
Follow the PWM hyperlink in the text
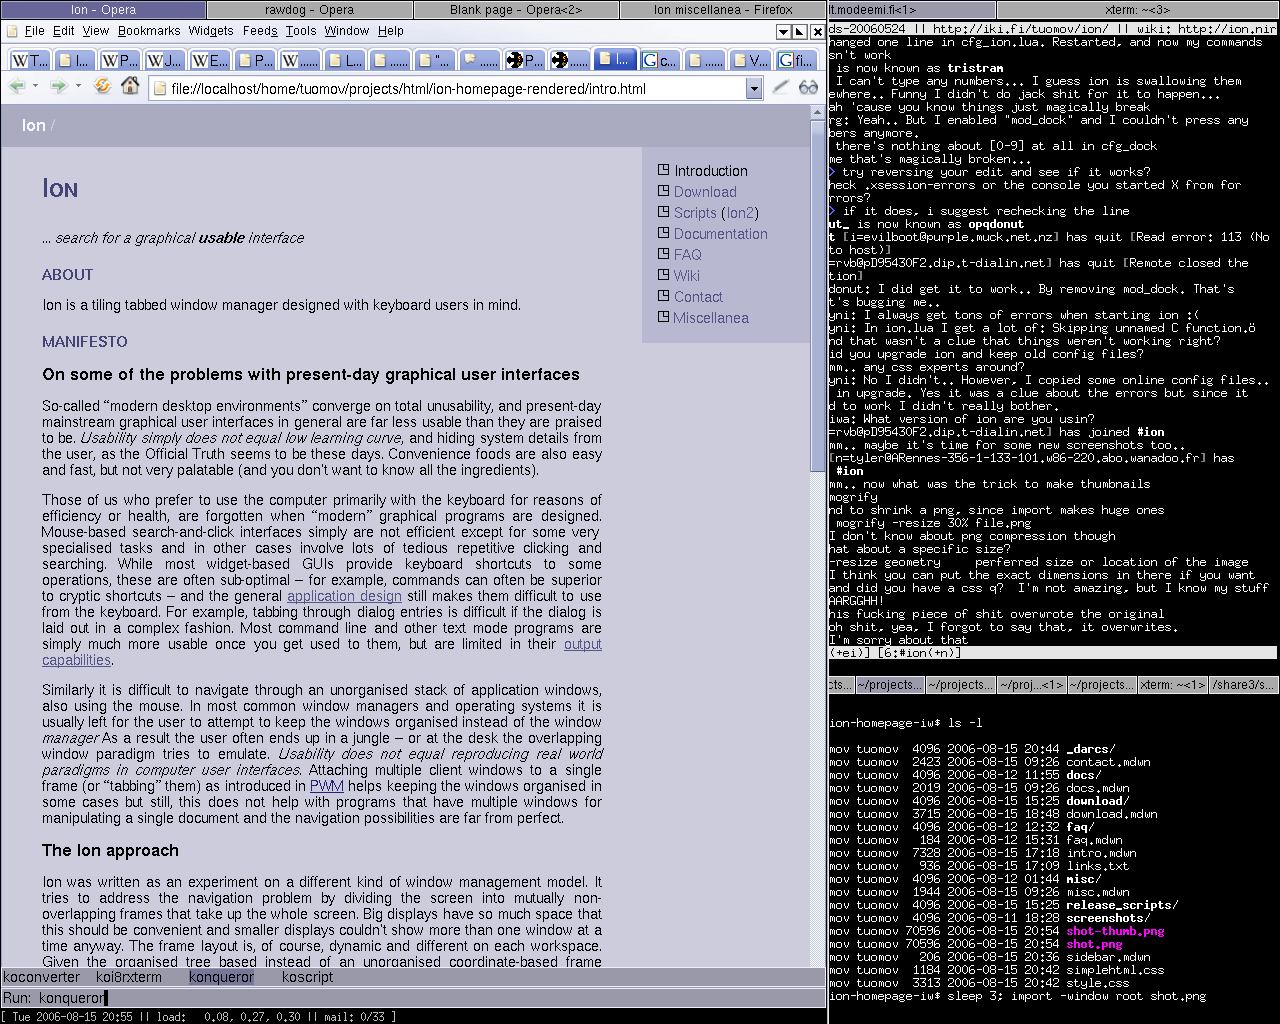point(326,786)
